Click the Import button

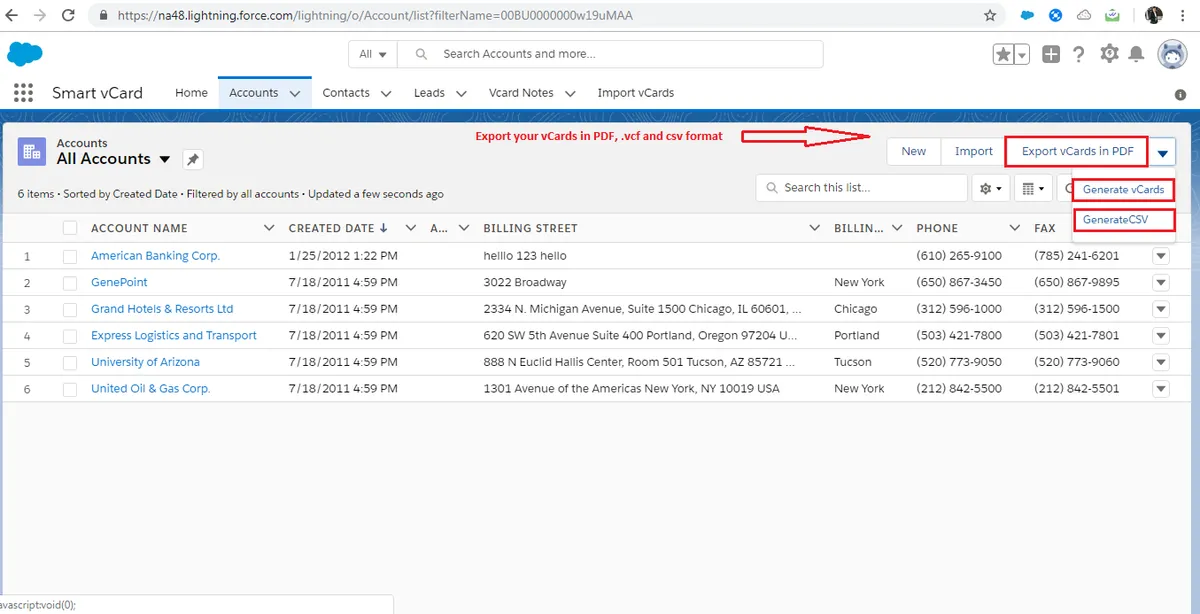point(973,152)
